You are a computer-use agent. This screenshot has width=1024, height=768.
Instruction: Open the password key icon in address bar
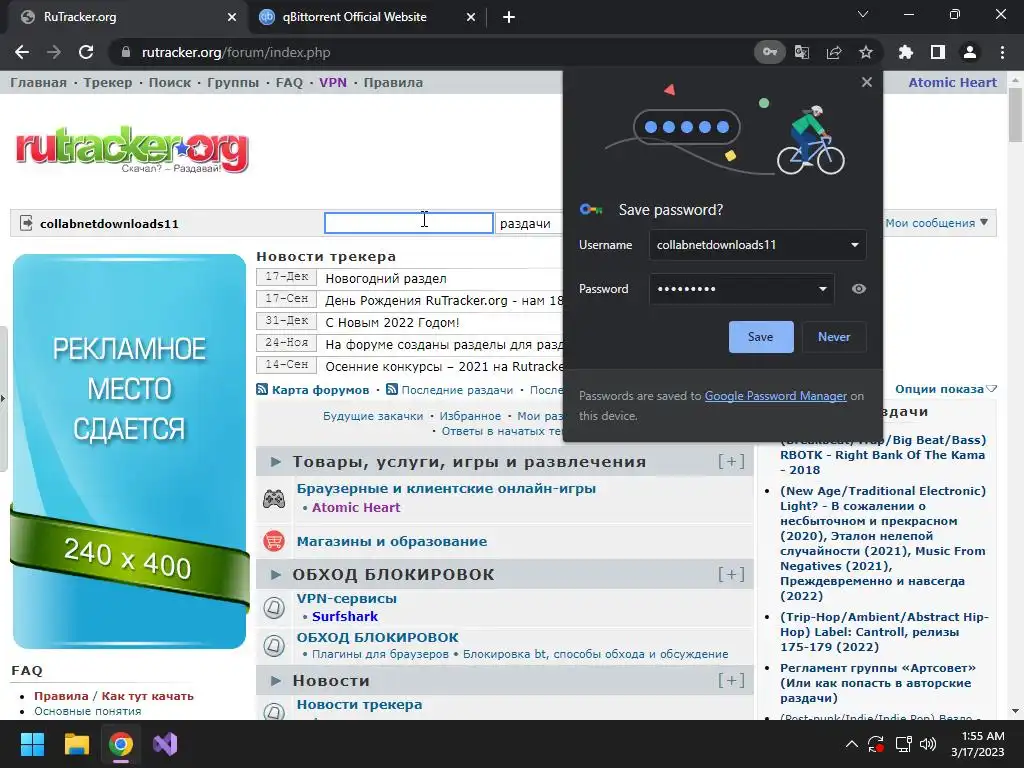coord(770,52)
